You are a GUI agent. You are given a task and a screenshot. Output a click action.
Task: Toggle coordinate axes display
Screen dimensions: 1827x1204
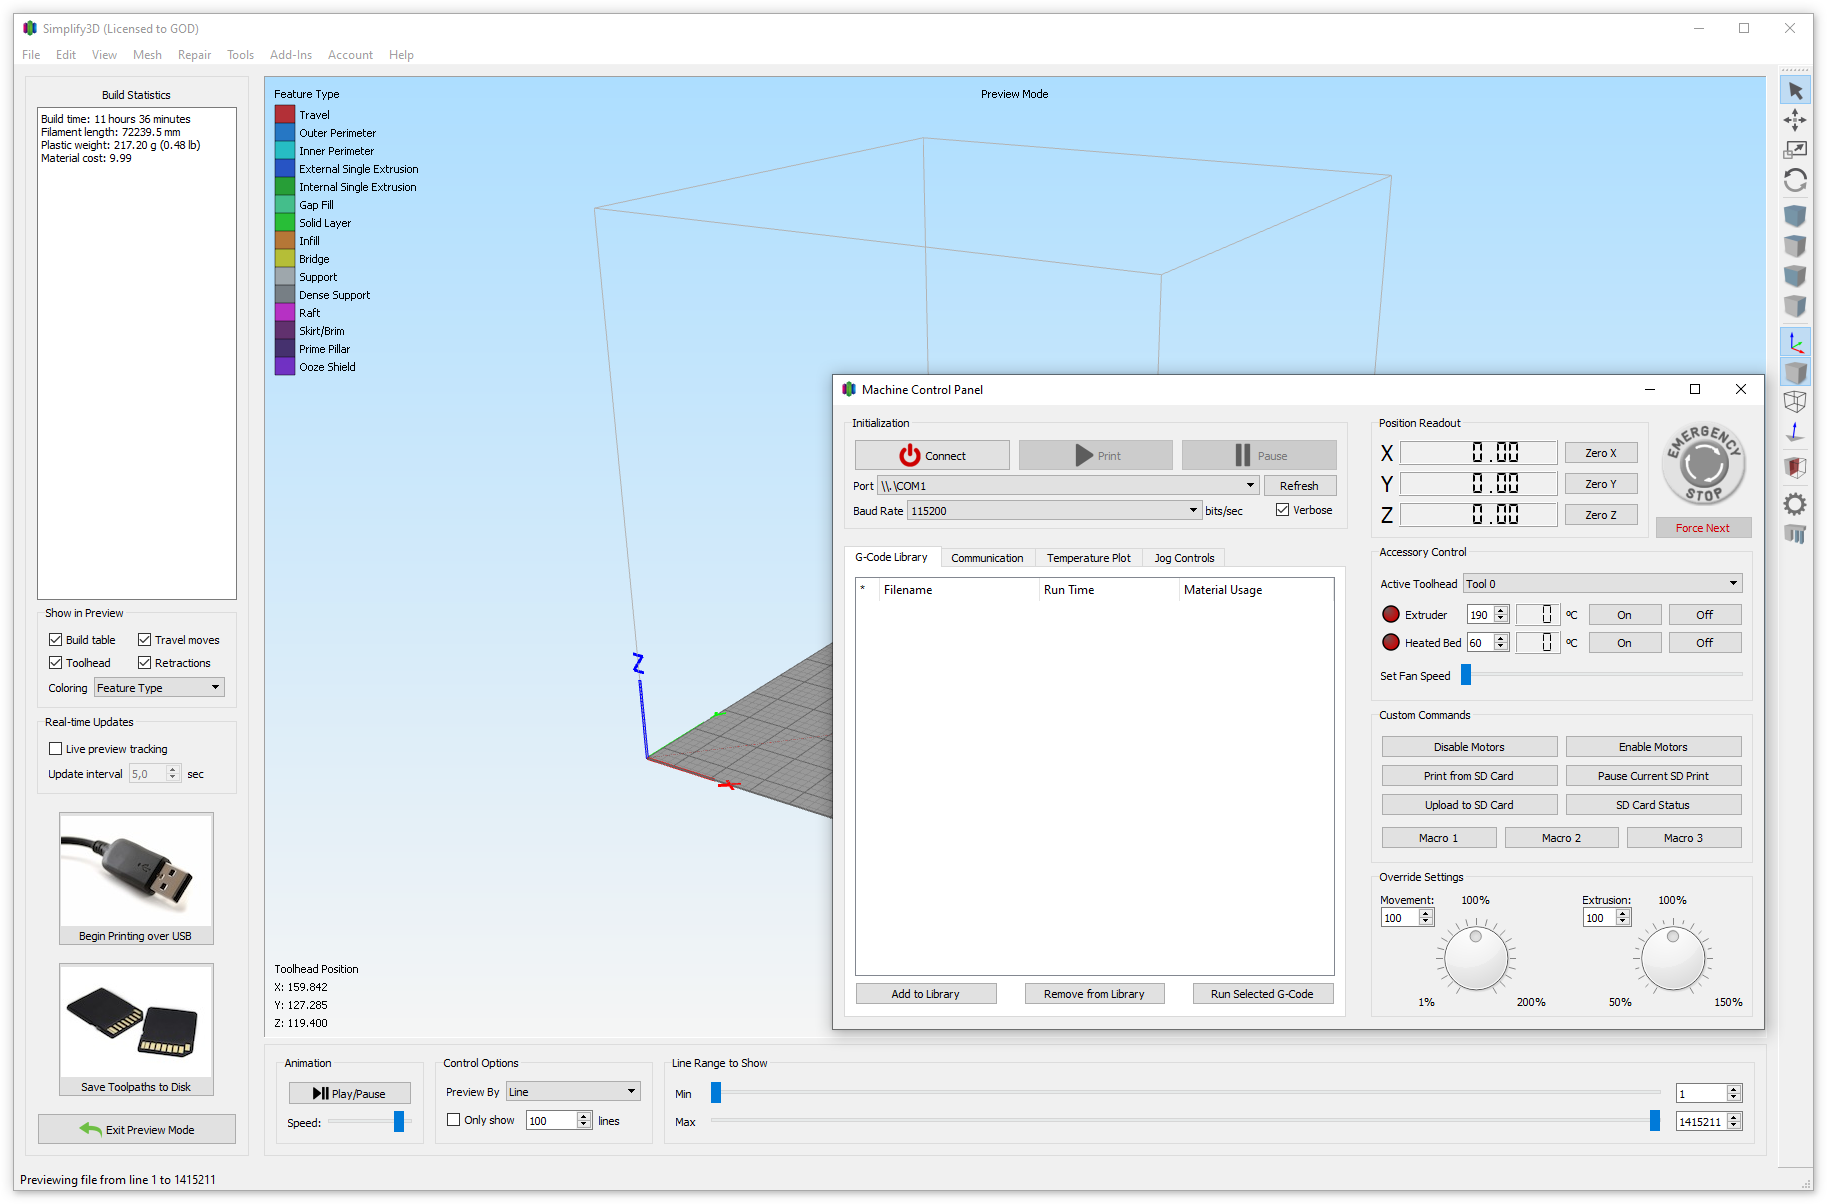click(x=1795, y=343)
